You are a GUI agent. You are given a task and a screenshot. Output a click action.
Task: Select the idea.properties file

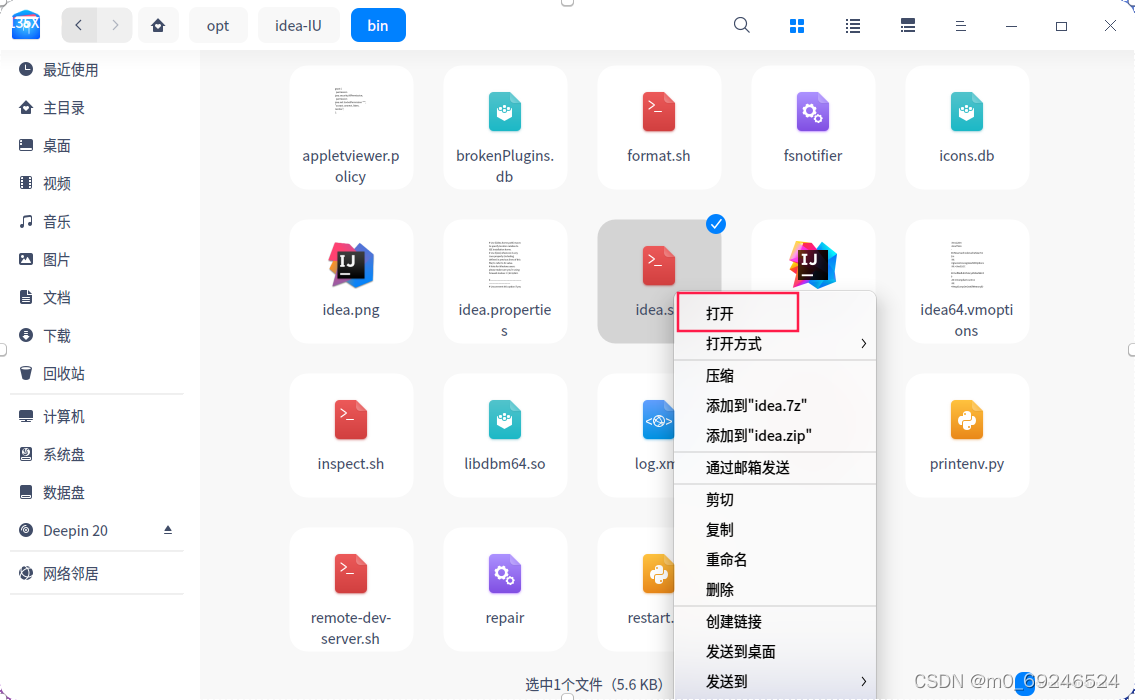coord(505,282)
